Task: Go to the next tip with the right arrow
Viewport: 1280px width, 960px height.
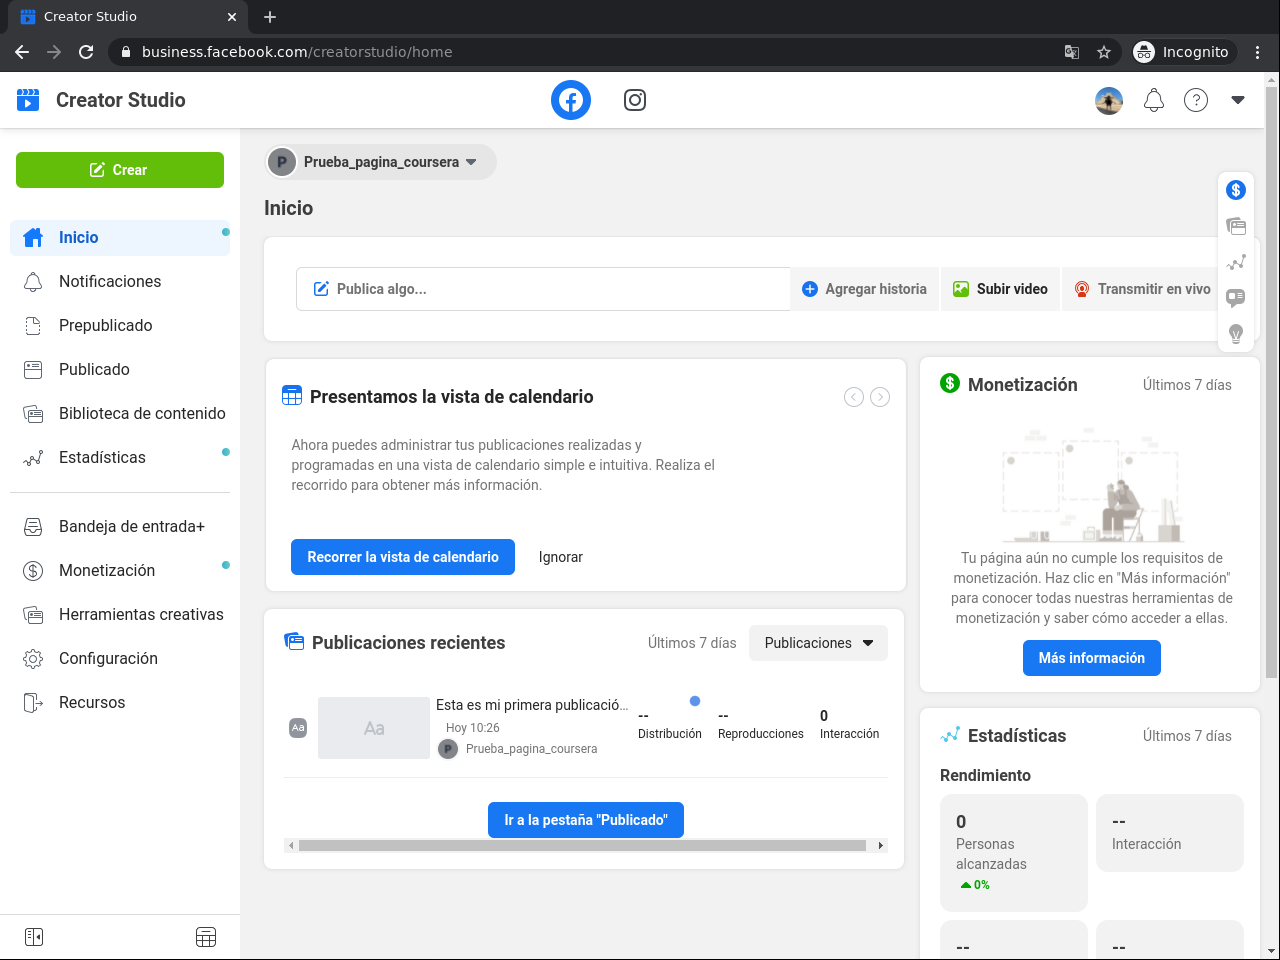Action: [880, 397]
